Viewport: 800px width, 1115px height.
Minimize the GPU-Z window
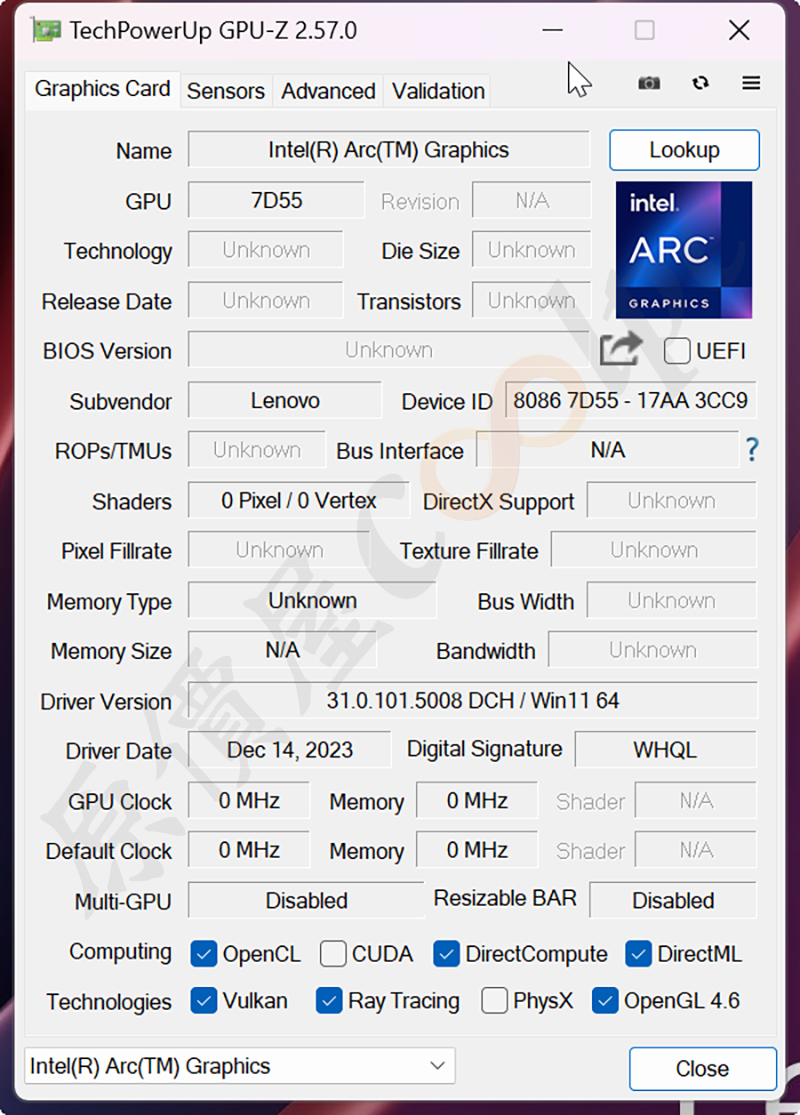pos(552,31)
